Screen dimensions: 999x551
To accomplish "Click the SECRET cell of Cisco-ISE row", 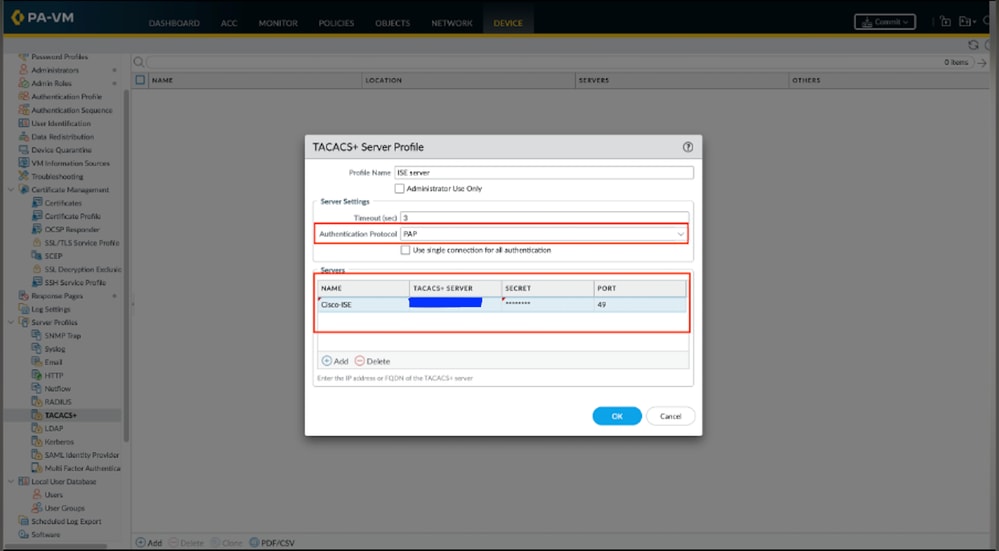I will click(x=547, y=304).
